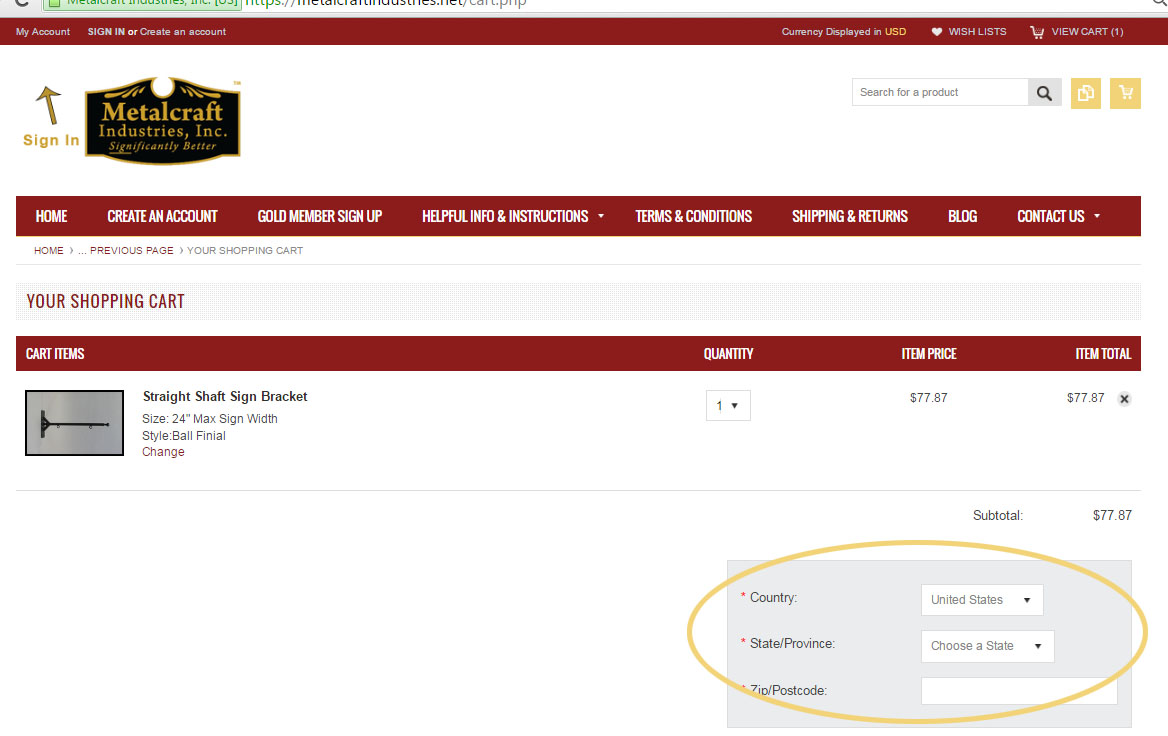Image resolution: width=1168 pixels, height=736 pixels.
Task: Click the heart Wish Lists icon
Action: pyautogui.click(x=937, y=32)
